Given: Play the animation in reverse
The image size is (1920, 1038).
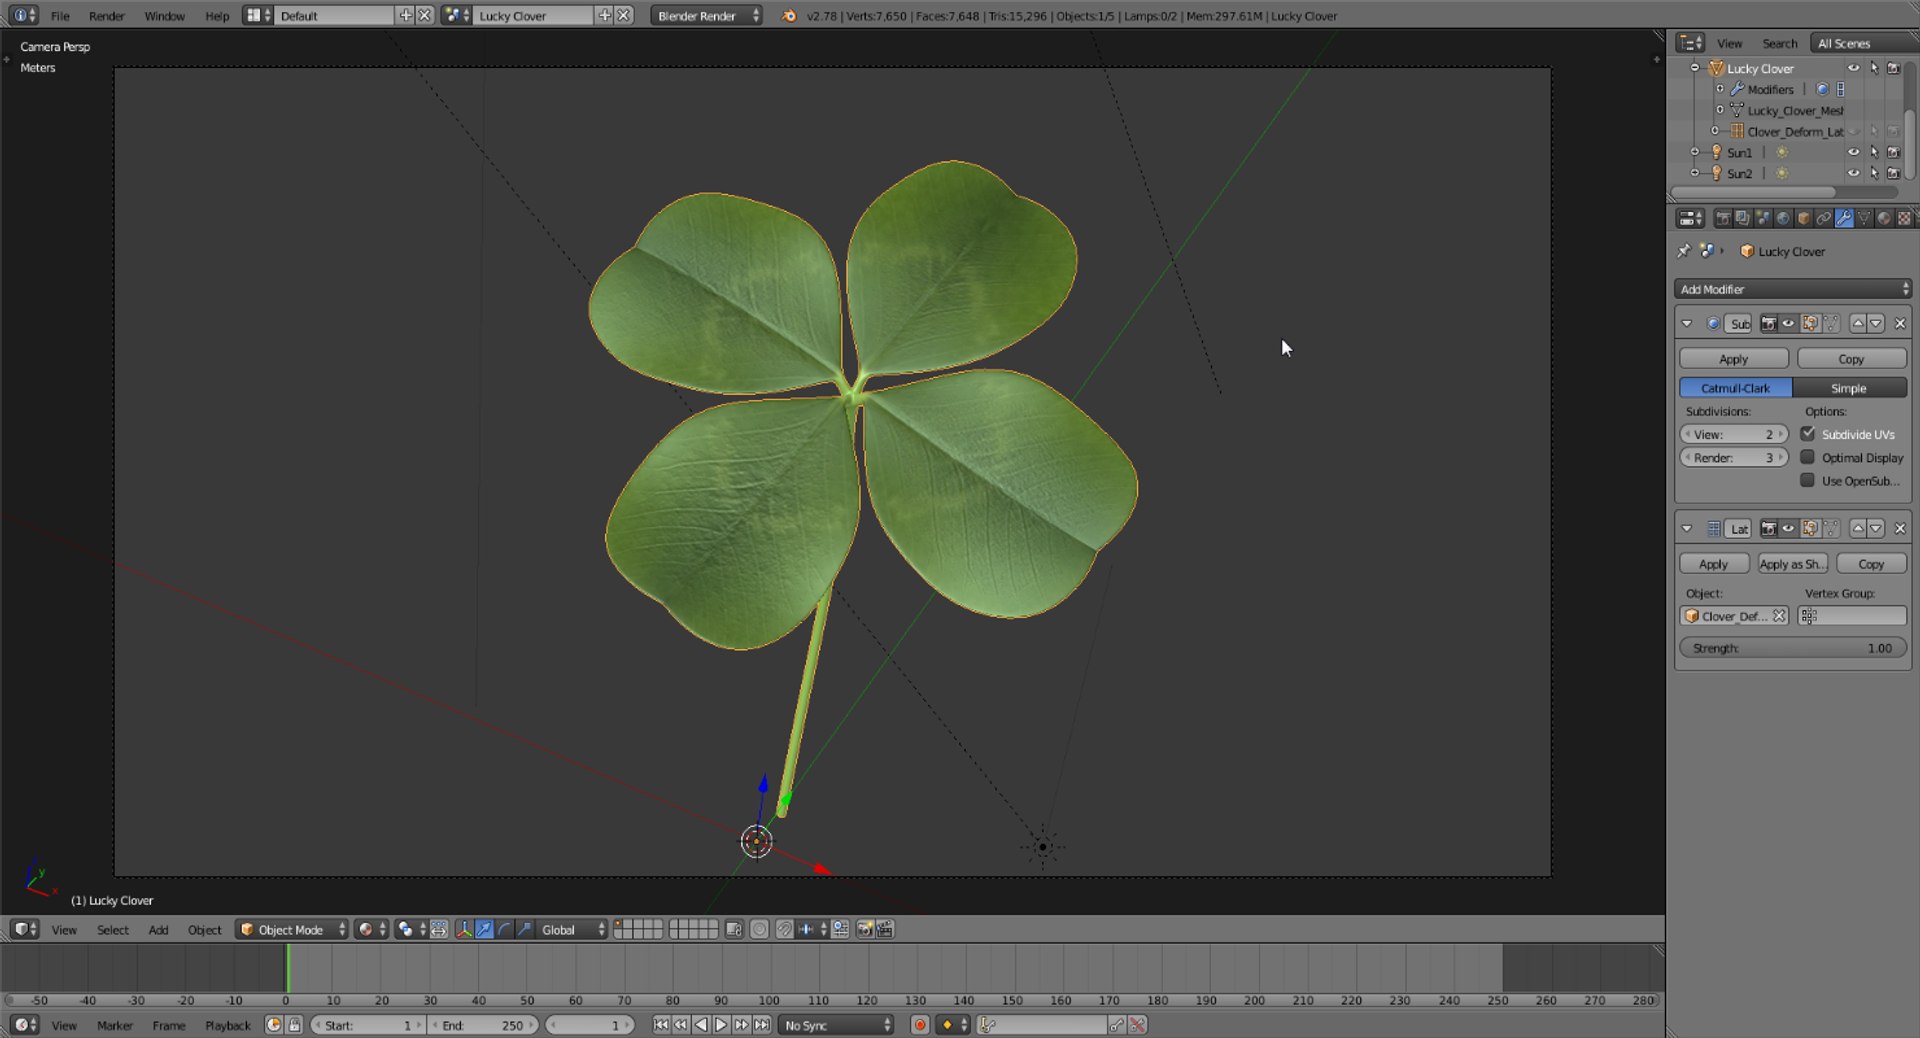Looking at the screenshot, I should pos(701,1025).
